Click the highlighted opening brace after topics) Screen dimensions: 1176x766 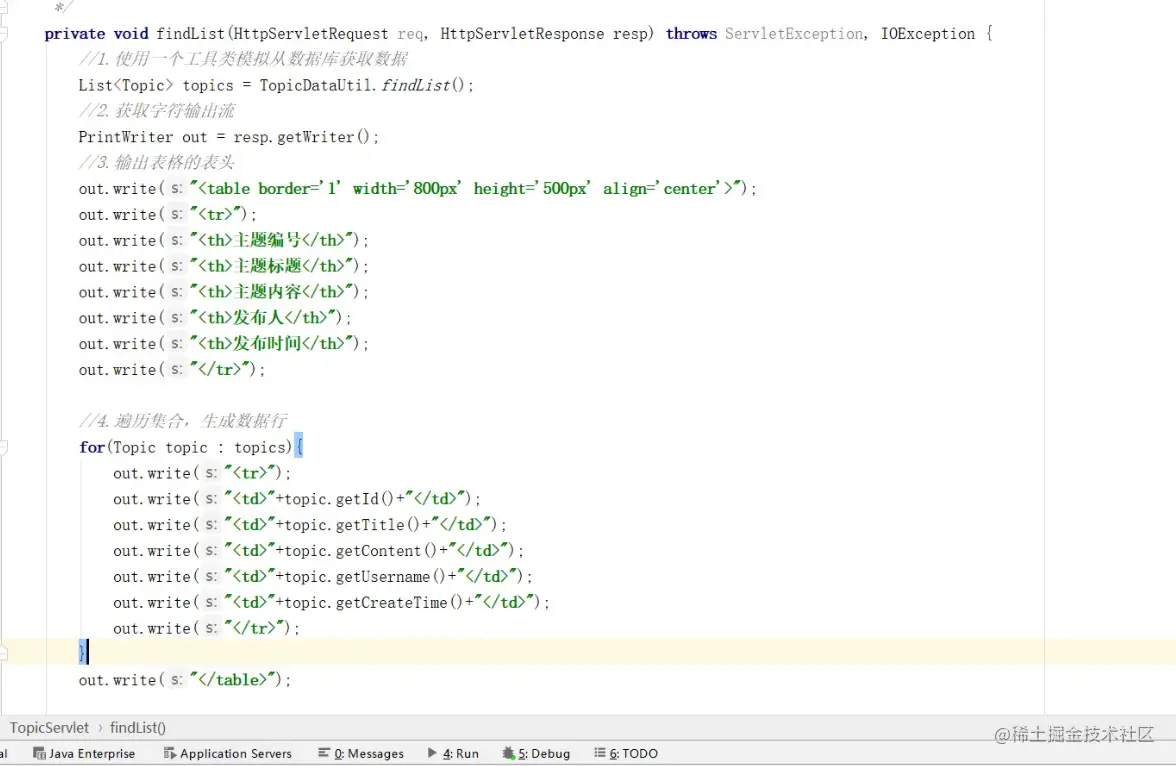click(298, 447)
